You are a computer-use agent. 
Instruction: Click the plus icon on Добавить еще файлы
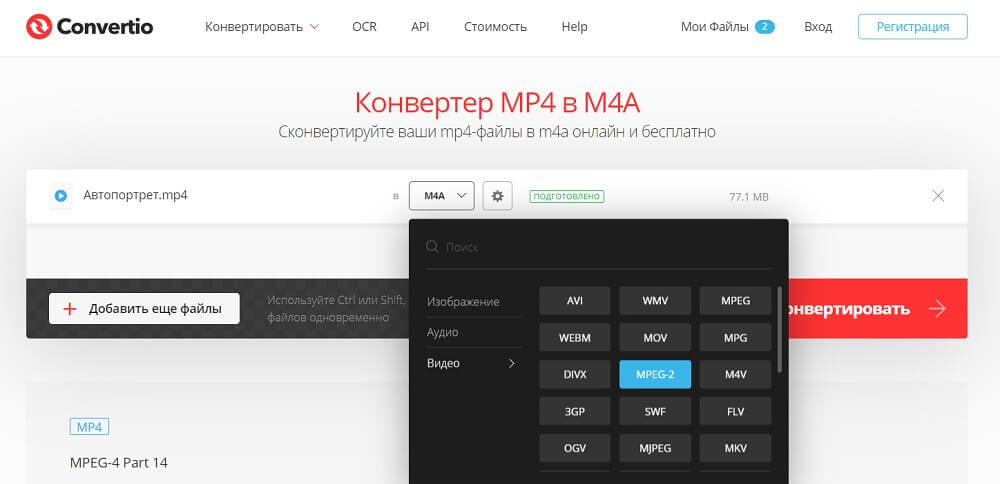70,309
